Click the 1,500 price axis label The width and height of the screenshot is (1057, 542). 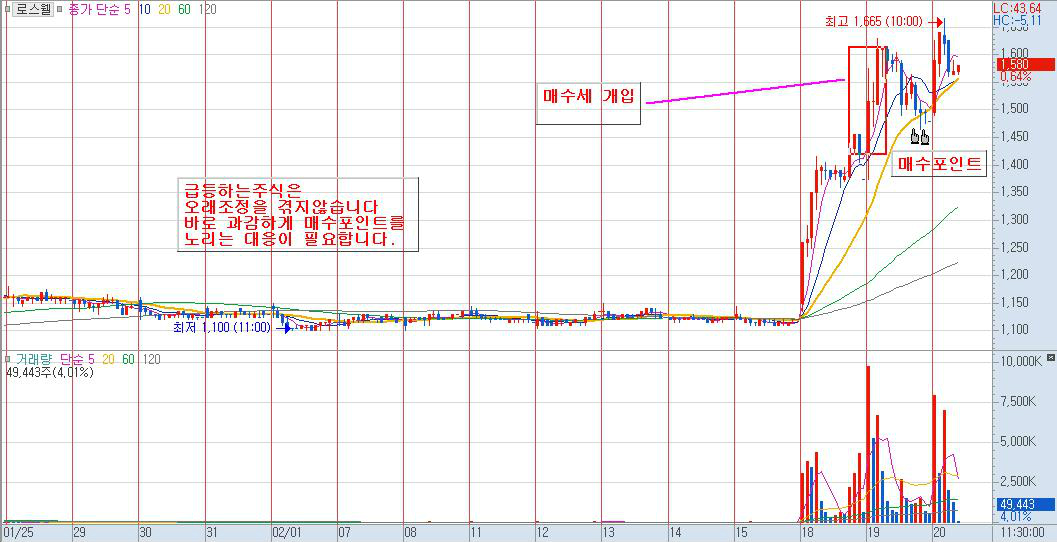point(1014,109)
